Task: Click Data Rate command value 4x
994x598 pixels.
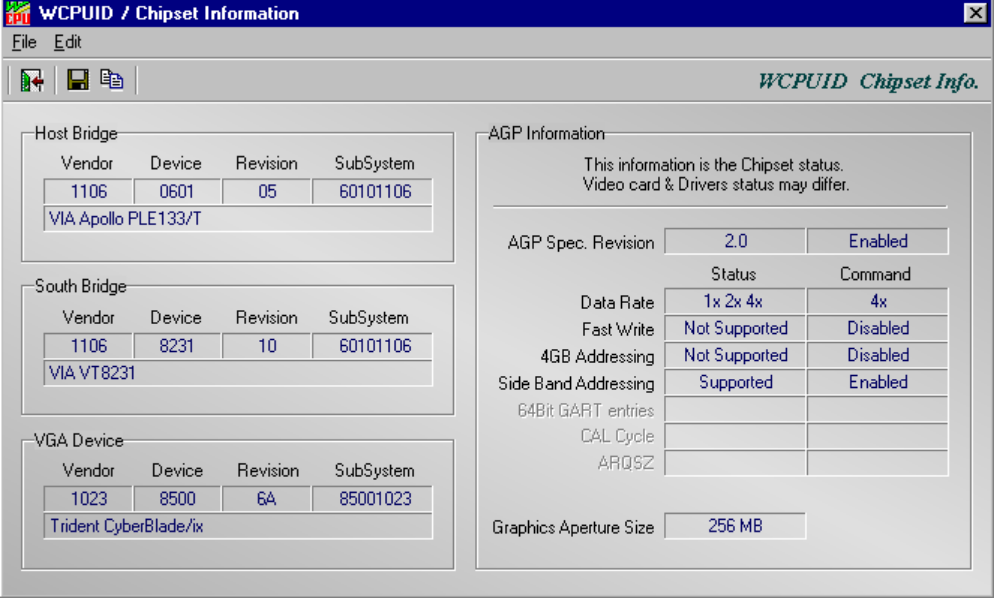Action: pyautogui.click(x=878, y=301)
